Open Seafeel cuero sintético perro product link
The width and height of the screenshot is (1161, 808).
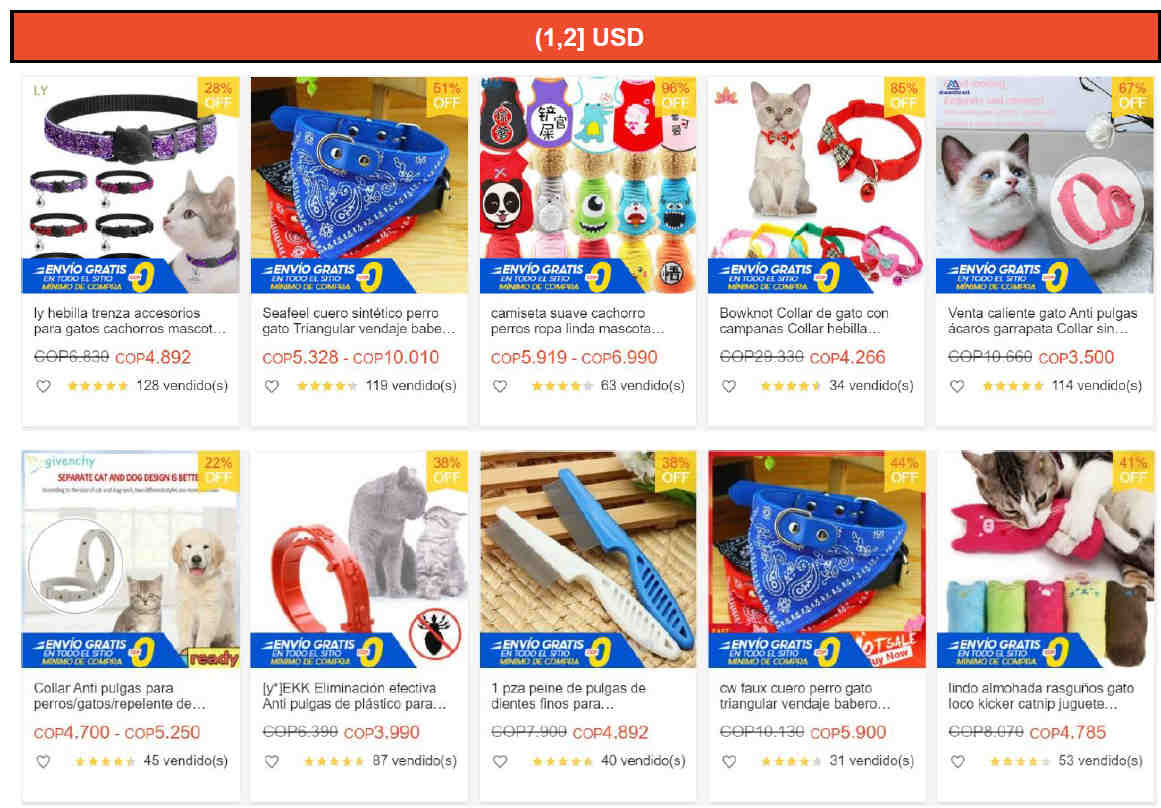pyautogui.click(x=359, y=321)
